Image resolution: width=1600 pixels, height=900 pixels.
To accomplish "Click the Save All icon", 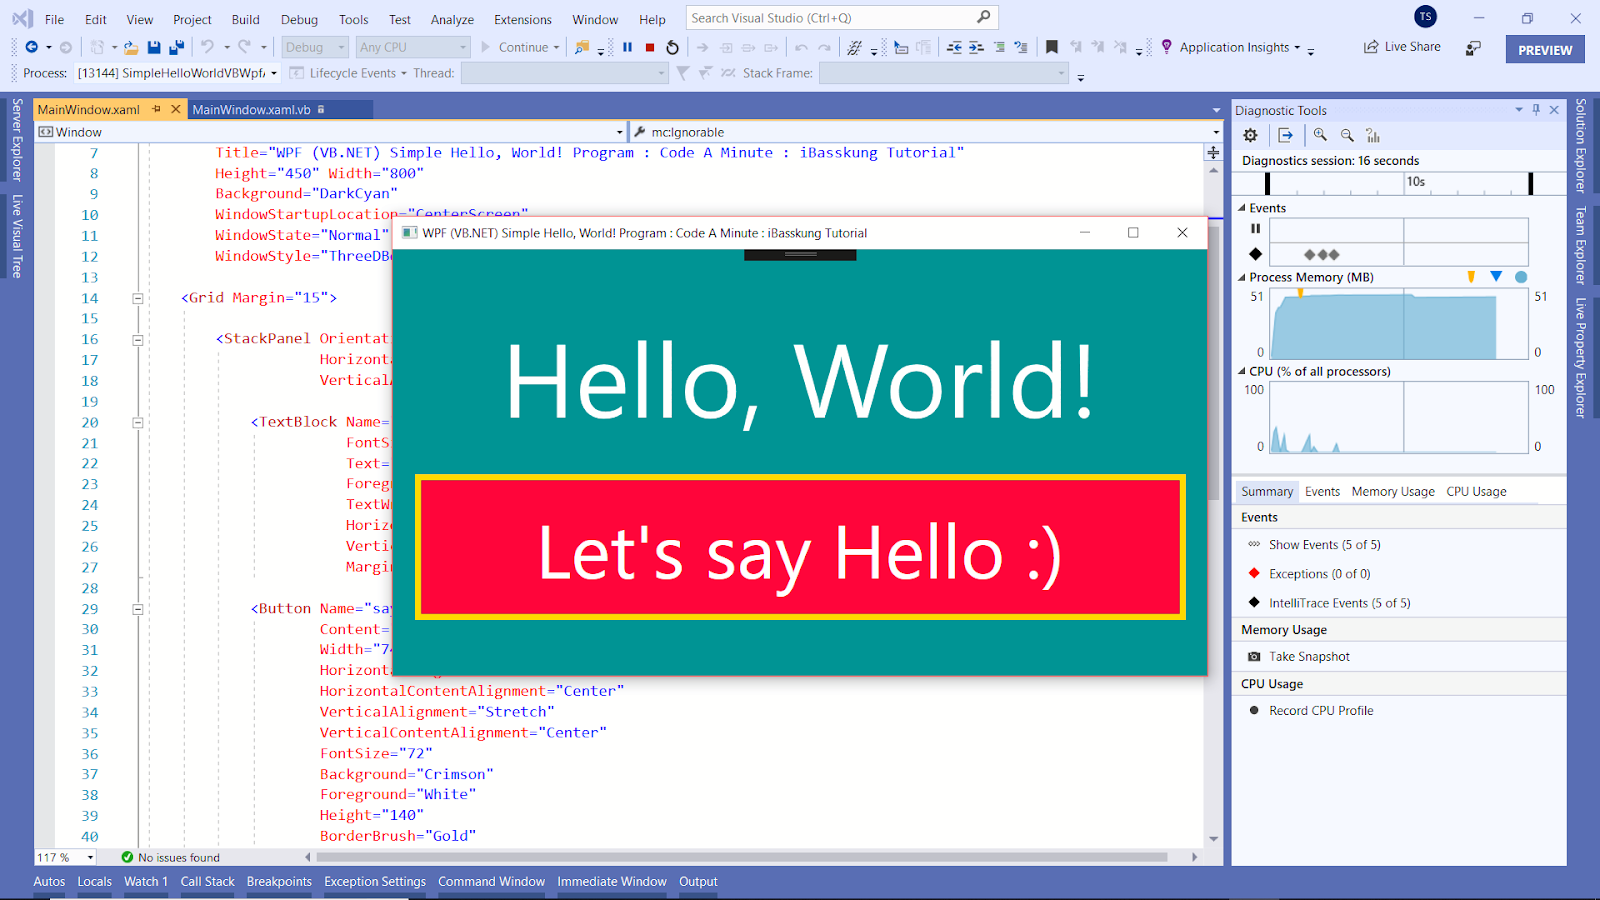I will point(176,47).
